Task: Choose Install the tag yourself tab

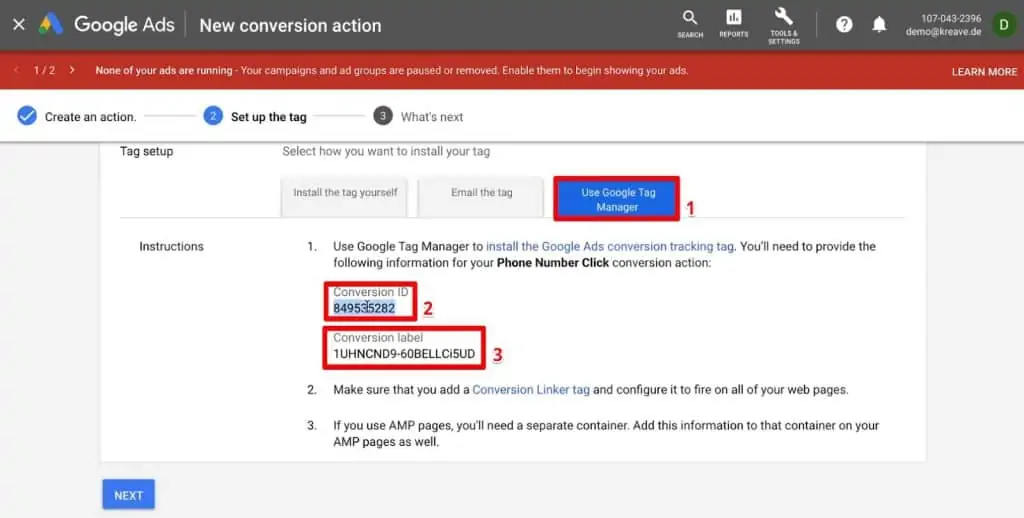Action: pyautogui.click(x=345, y=197)
